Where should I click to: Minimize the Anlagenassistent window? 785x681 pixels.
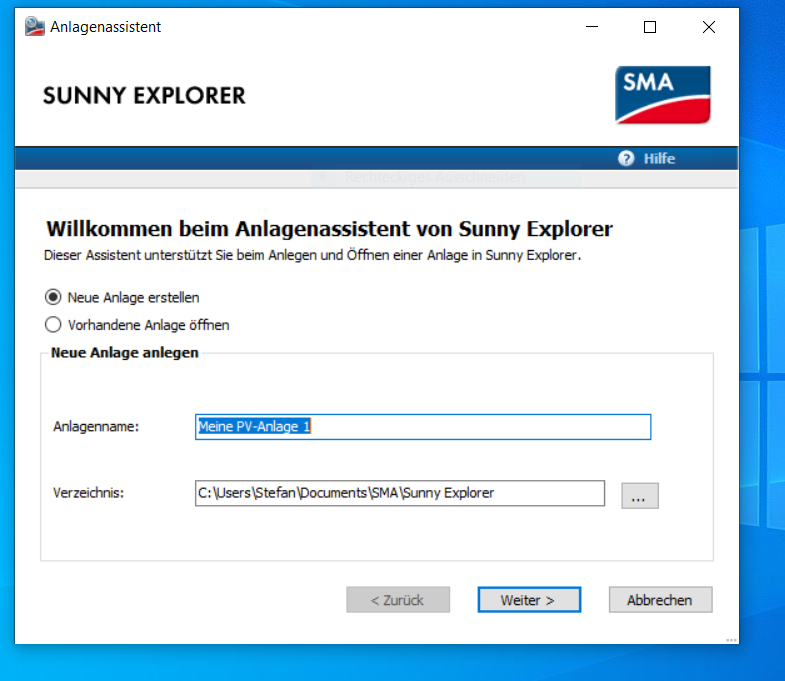pyautogui.click(x=591, y=27)
